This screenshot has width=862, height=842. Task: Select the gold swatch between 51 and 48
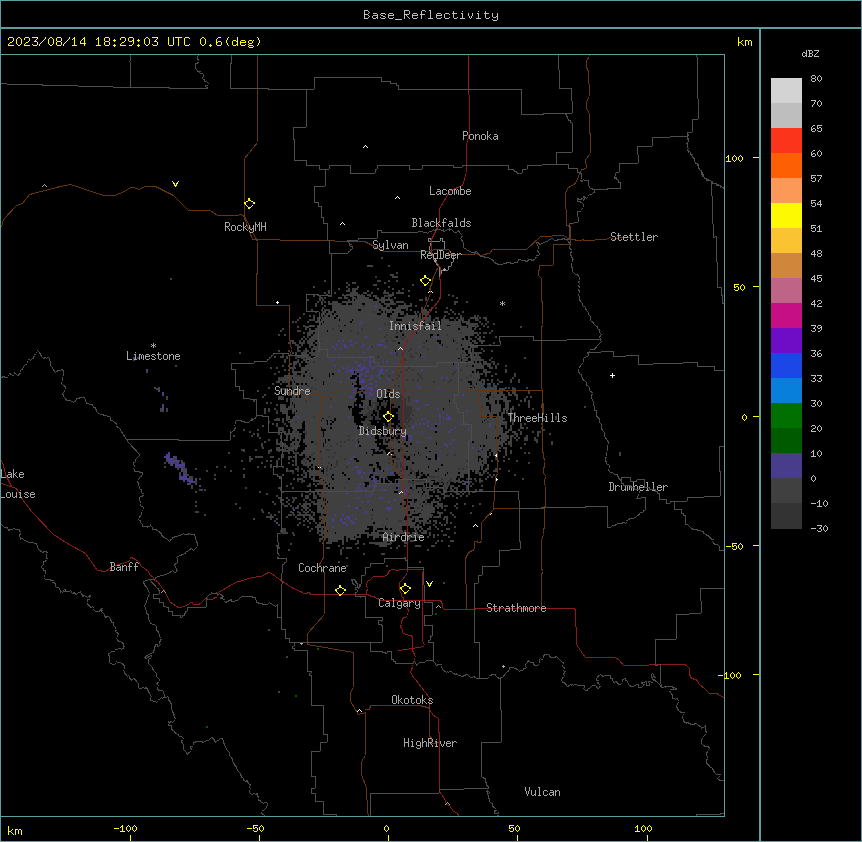coord(786,241)
